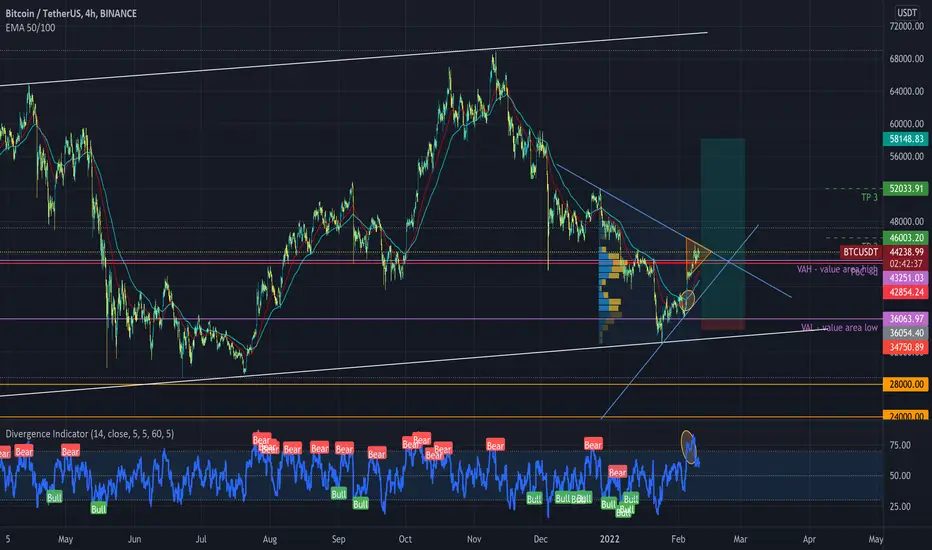Click the 36063.97 purple price label
This screenshot has width=932, height=550.
pyautogui.click(x=906, y=319)
